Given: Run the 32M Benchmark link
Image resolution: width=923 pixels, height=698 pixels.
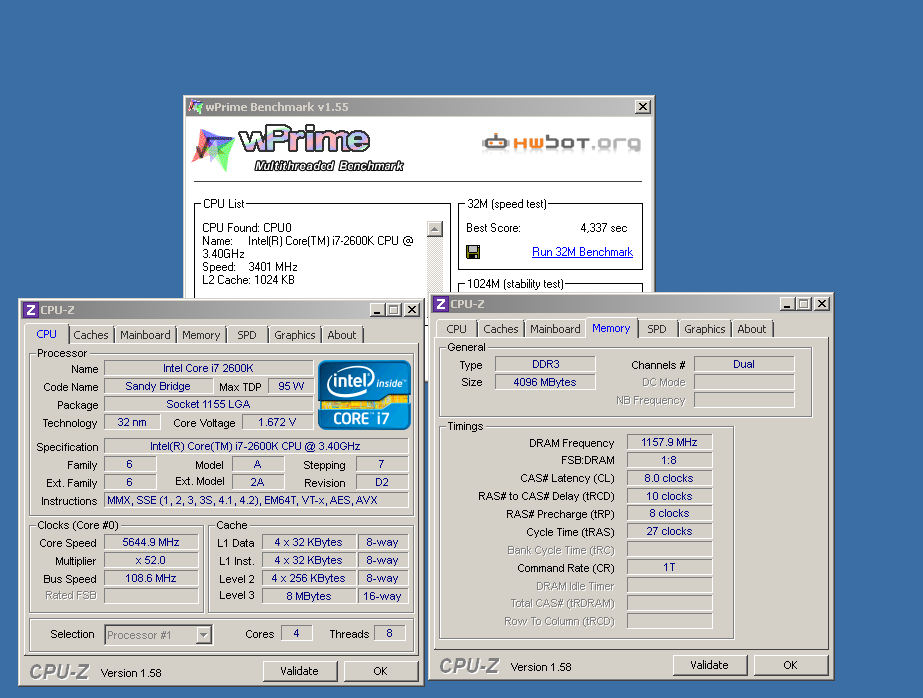Looking at the screenshot, I should (582, 252).
